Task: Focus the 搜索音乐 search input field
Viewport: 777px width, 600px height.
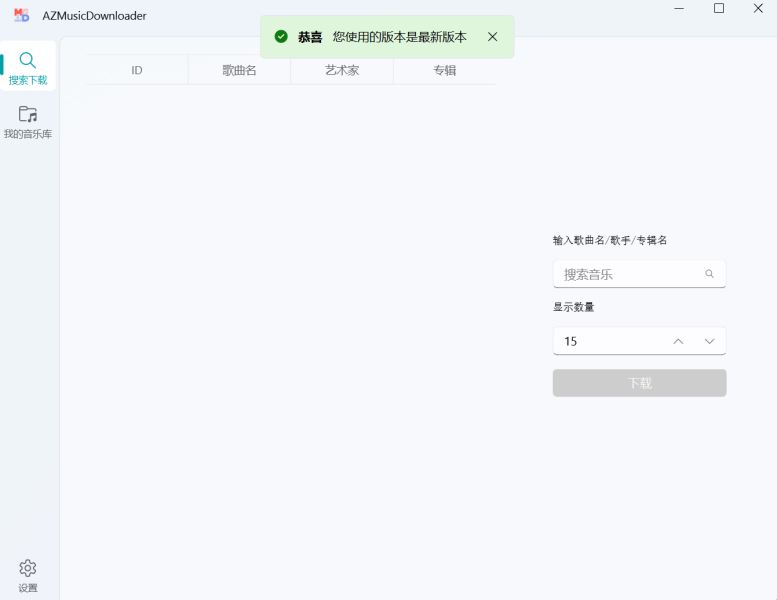Action: 639,274
